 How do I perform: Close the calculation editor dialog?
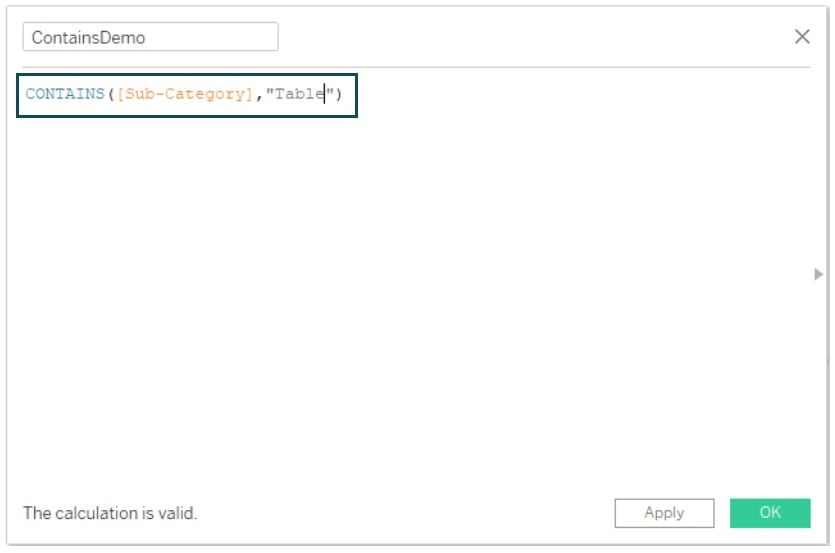(802, 37)
